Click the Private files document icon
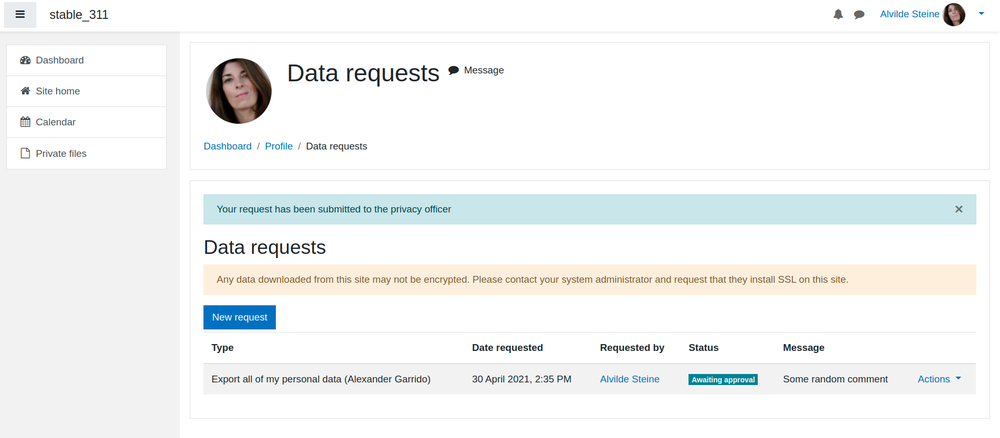The height and width of the screenshot is (438, 1000). tap(26, 153)
